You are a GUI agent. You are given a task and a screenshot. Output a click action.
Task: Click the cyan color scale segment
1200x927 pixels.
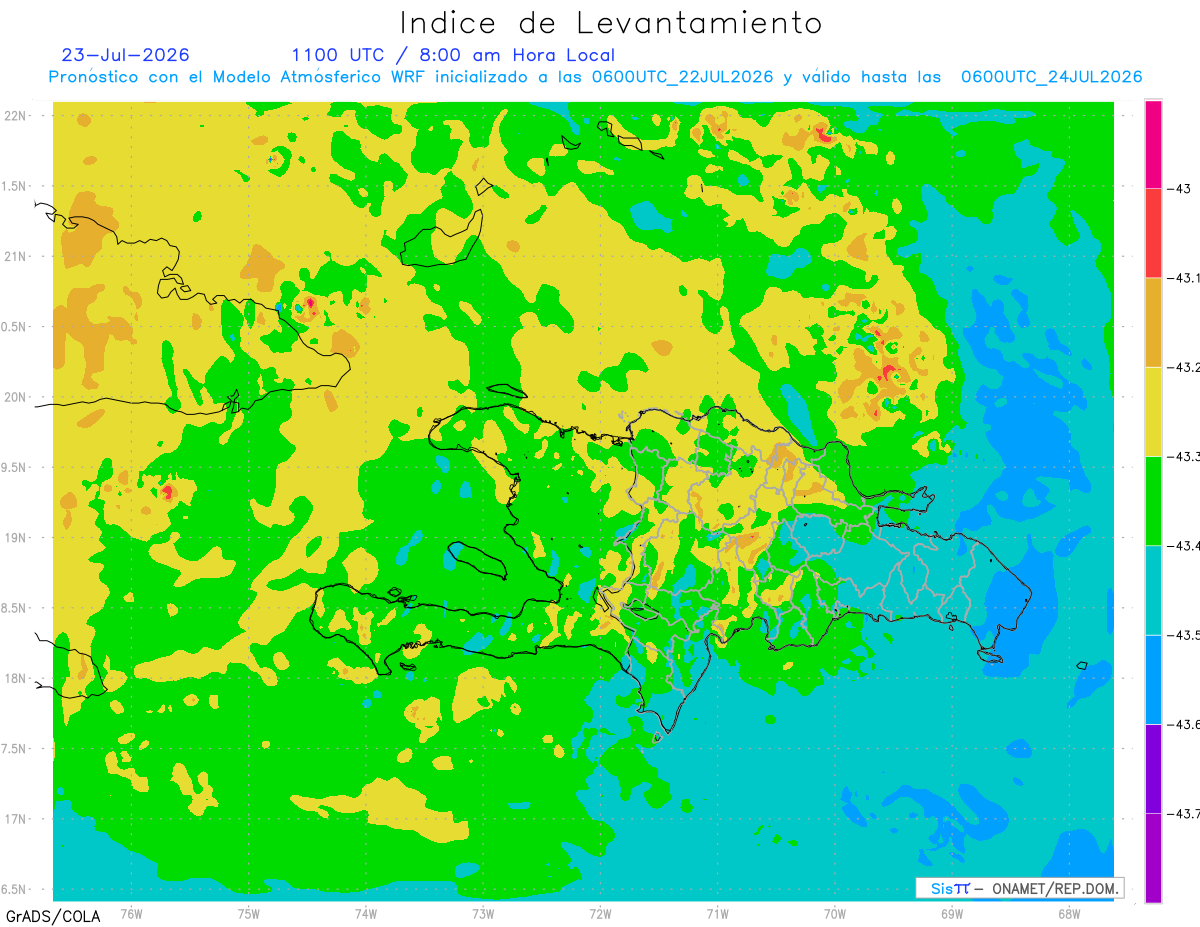tap(1153, 590)
